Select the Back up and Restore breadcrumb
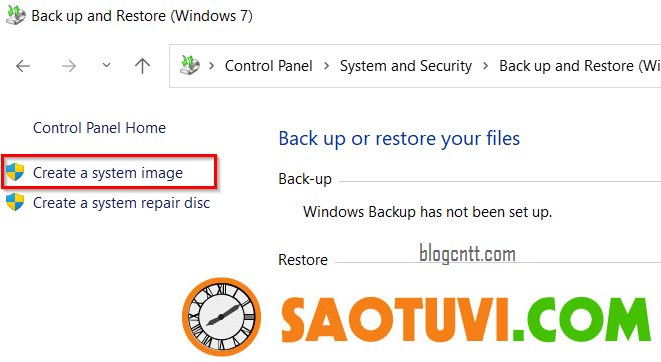 coord(580,66)
